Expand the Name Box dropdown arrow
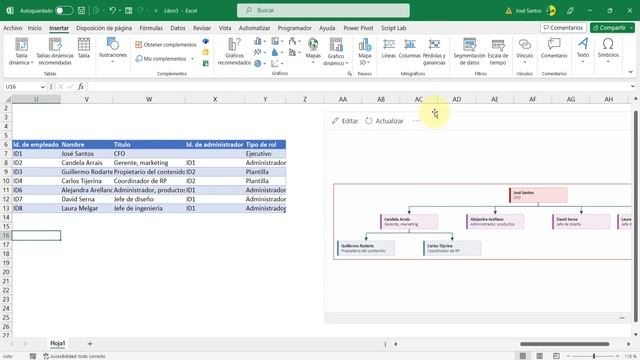640x360 pixels. [x=42, y=87]
